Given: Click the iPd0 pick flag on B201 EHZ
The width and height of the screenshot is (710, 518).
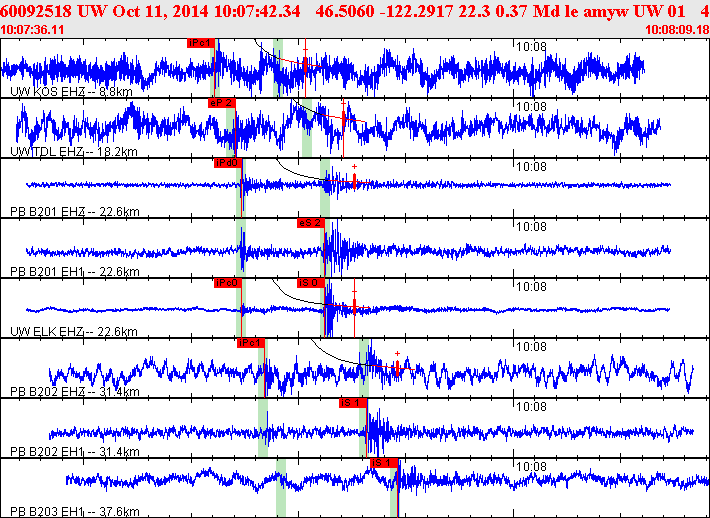Looking at the screenshot, I should 228,163.
